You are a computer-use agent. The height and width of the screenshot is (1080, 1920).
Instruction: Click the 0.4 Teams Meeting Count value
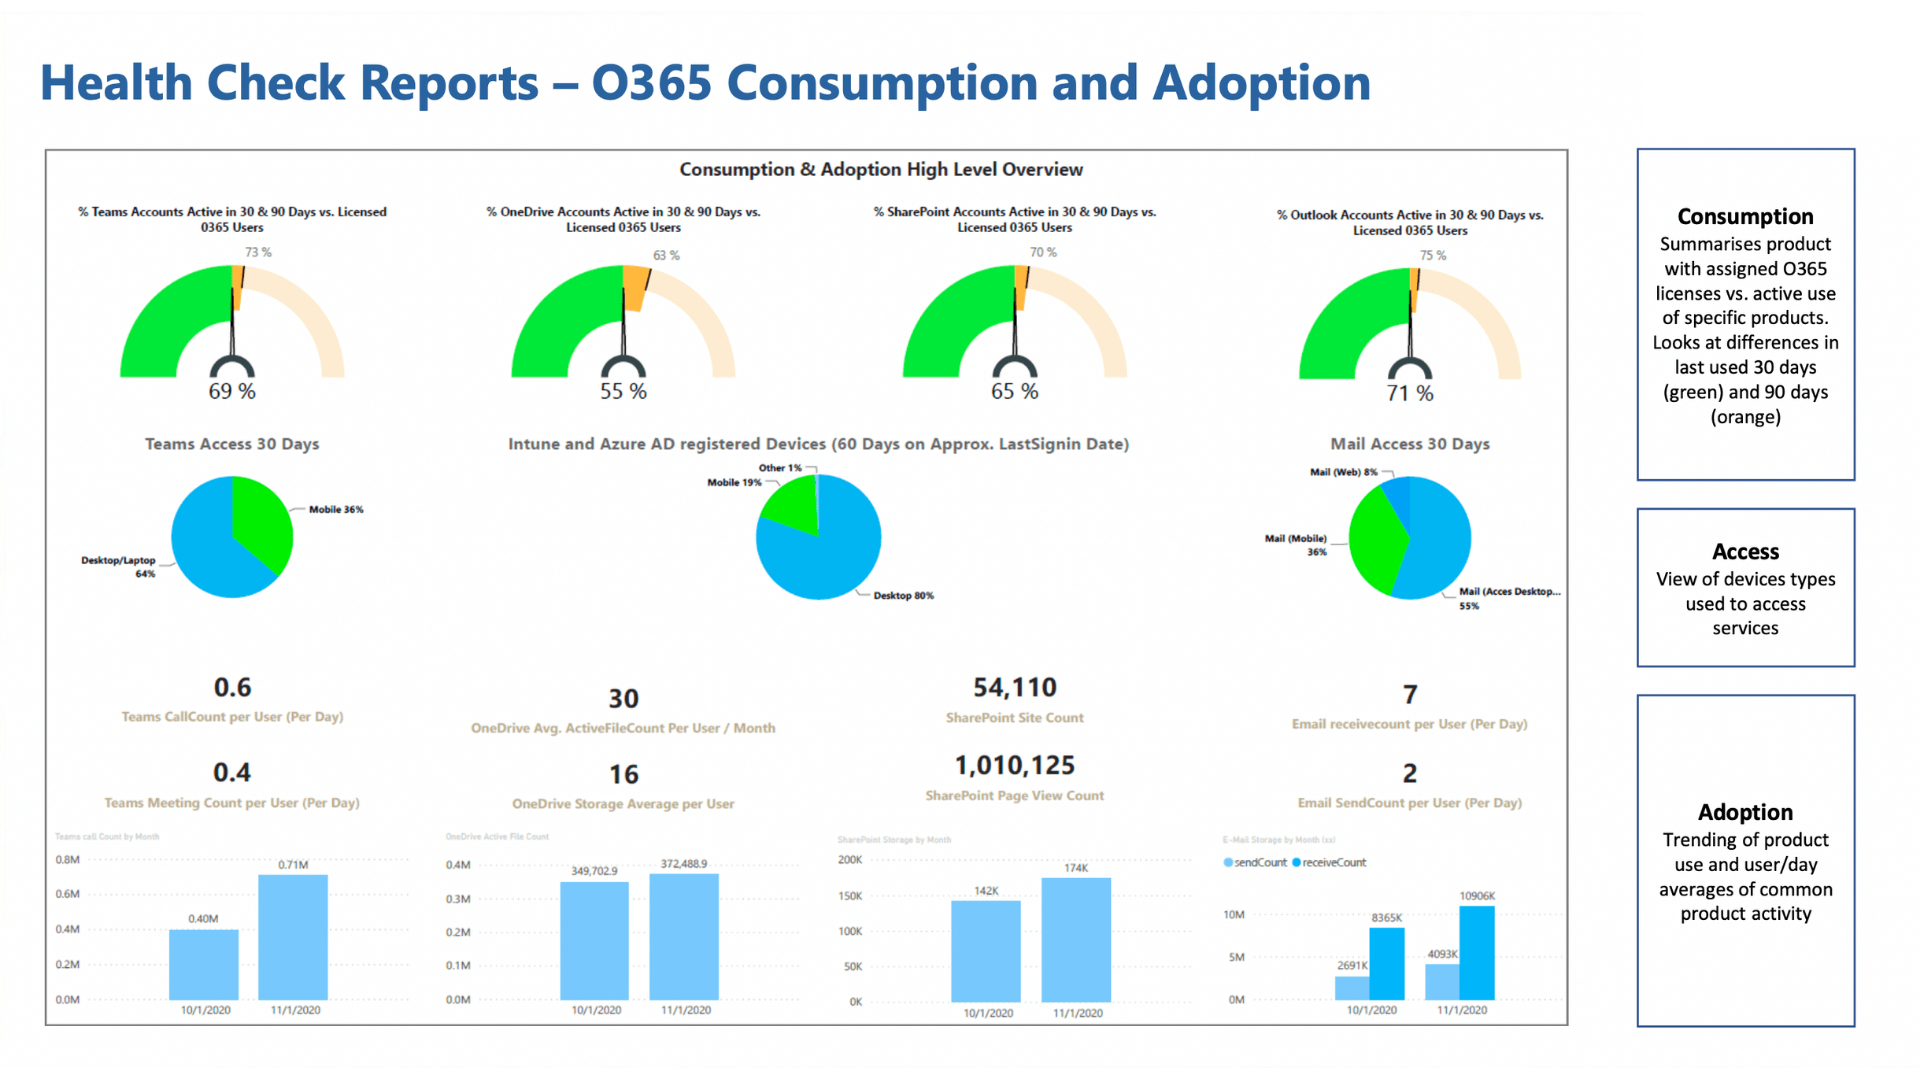pyautogui.click(x=232, y=772)
